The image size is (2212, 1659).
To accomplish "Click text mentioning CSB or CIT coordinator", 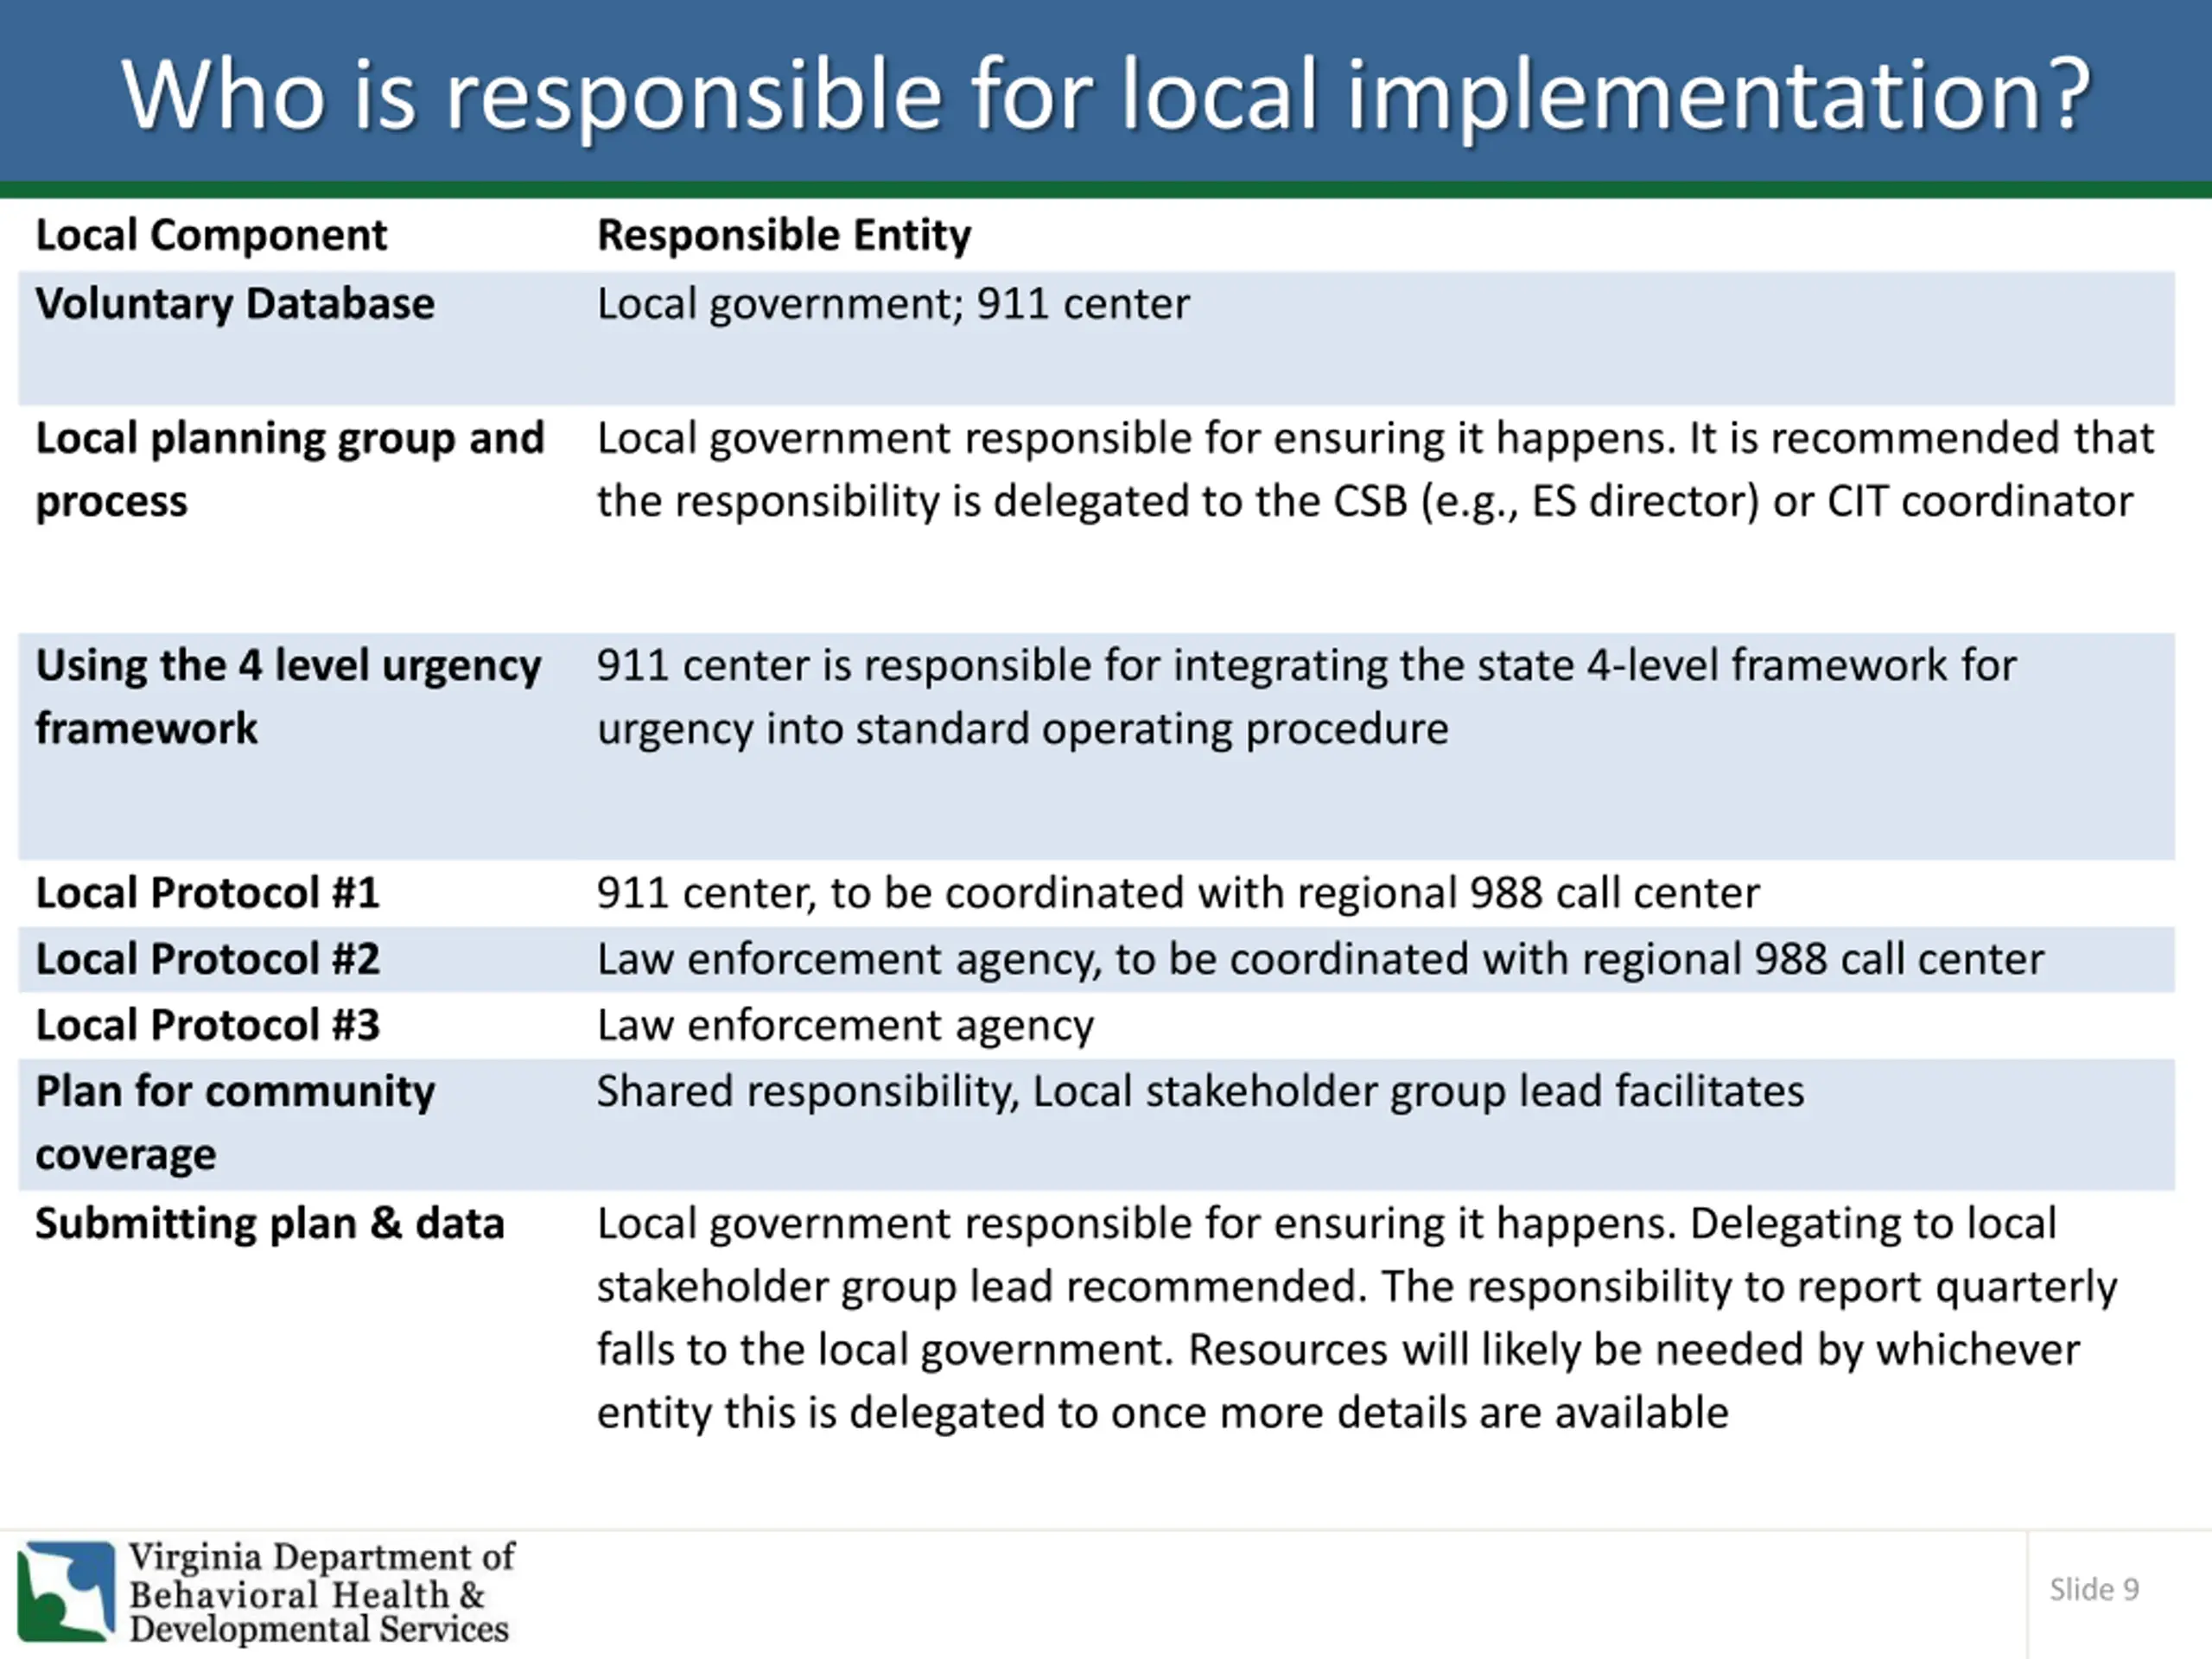I will pos(1376,469).
